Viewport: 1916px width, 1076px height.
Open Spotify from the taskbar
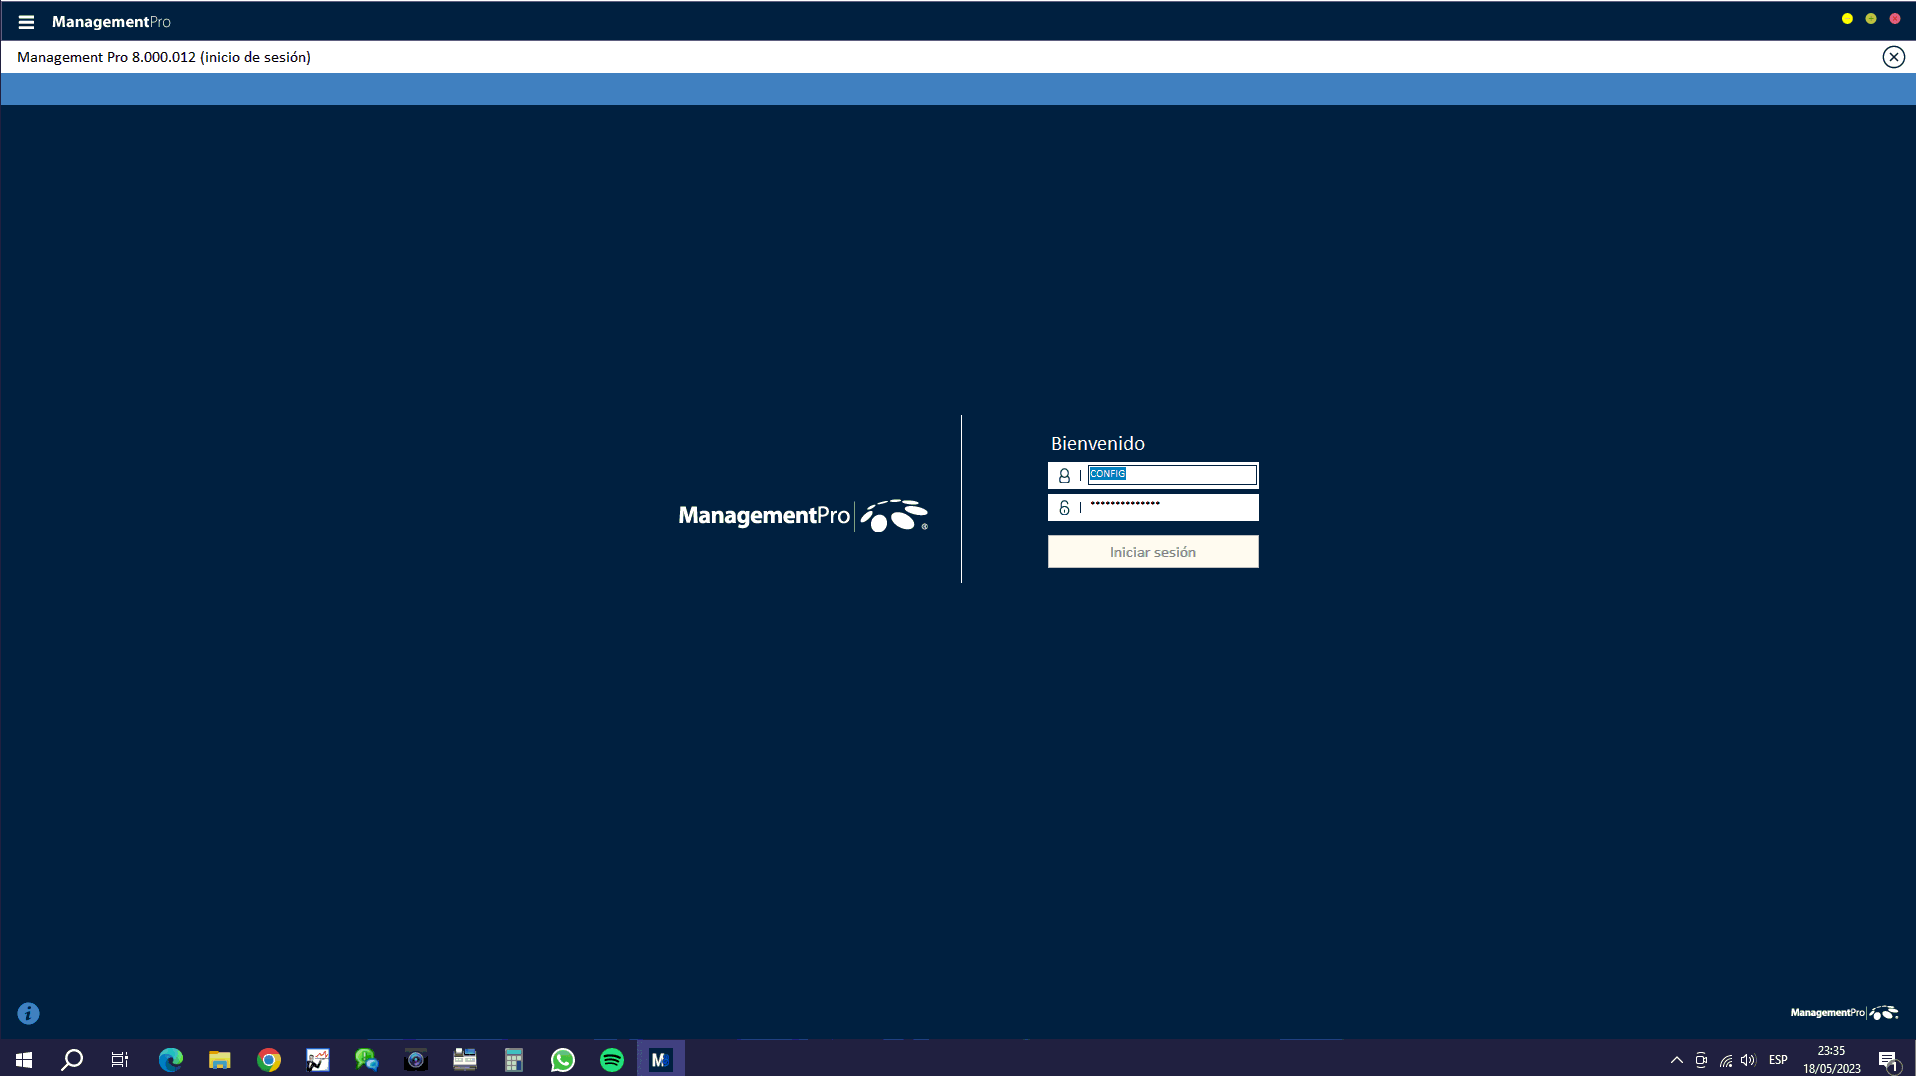[x=612, y=1060]
